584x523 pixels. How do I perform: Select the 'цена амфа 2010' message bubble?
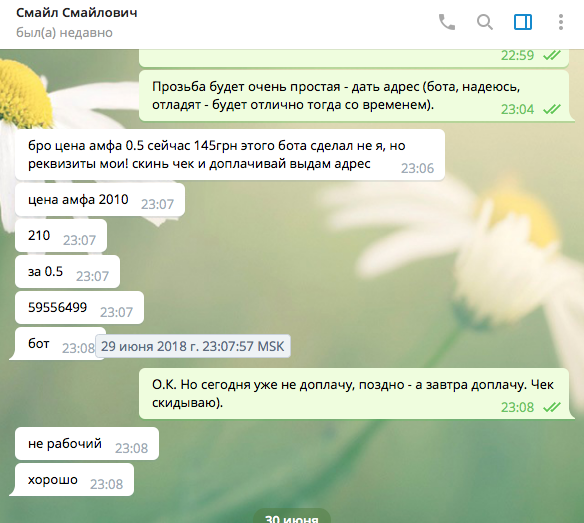point(100,200)
